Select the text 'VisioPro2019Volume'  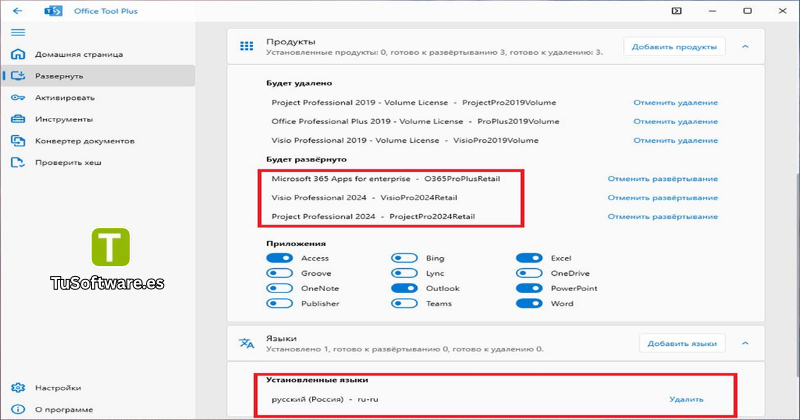pyautogui.click(x=496, y=140)
